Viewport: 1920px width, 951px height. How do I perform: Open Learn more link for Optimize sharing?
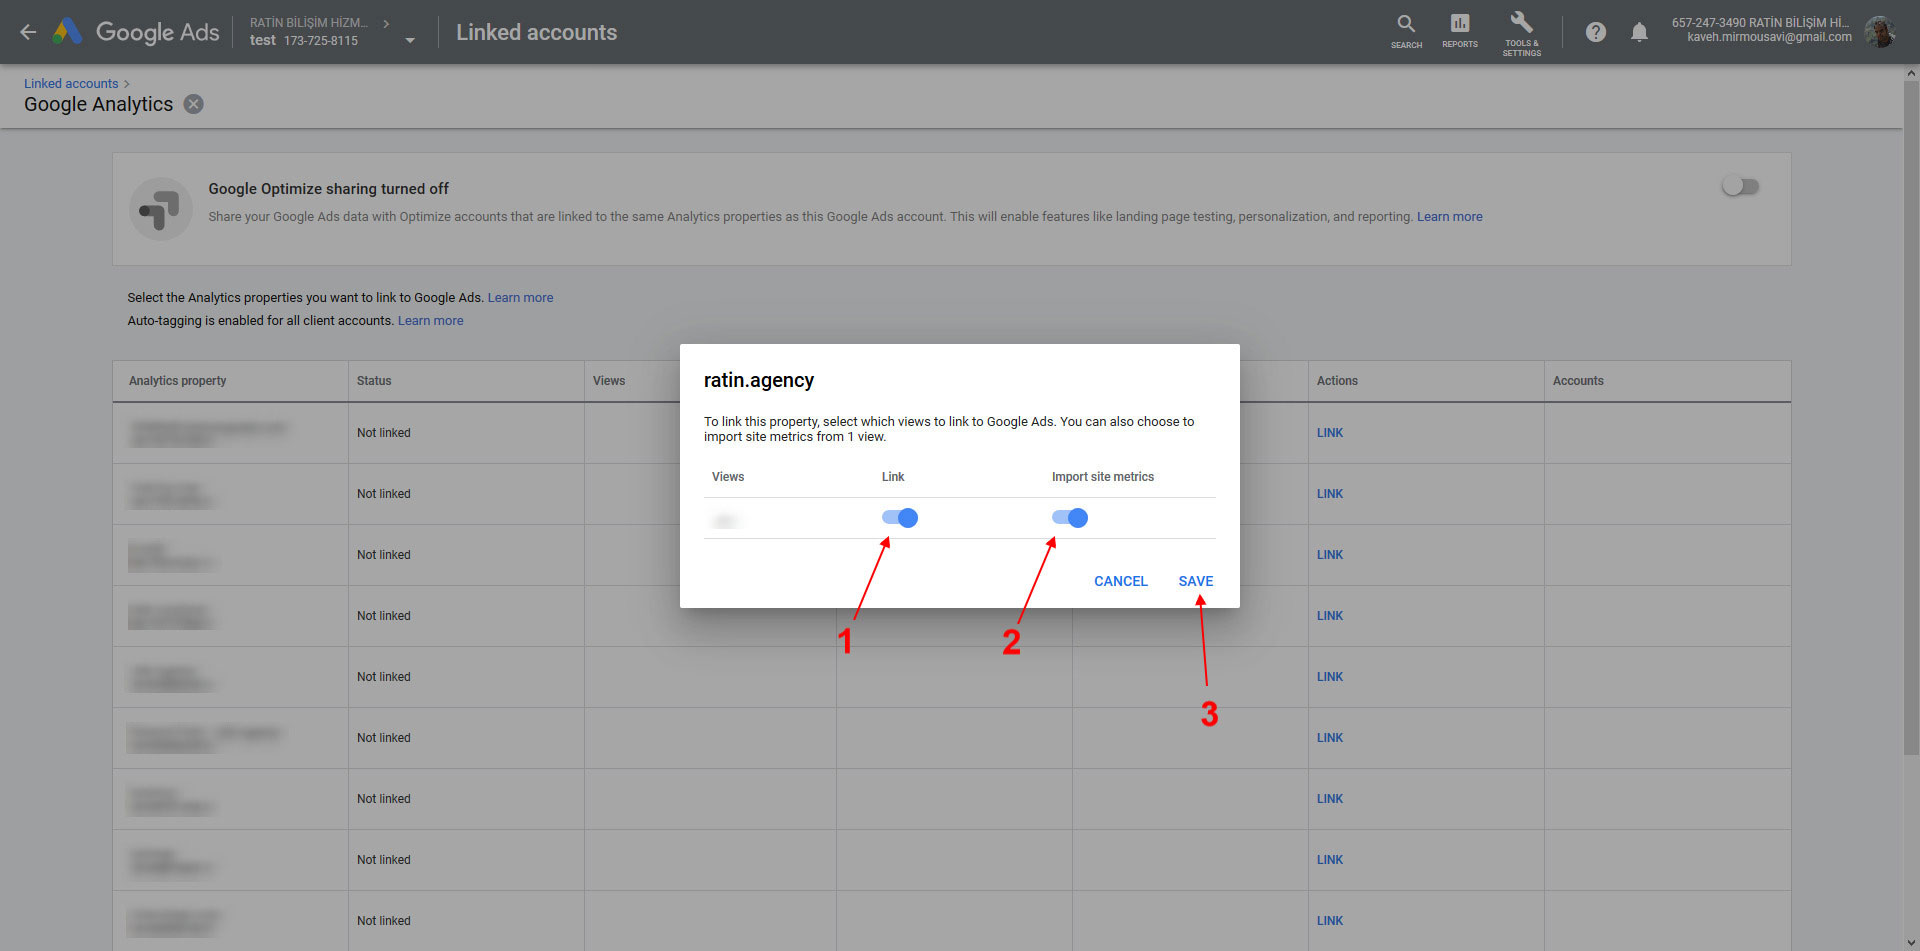(1449, 217)
